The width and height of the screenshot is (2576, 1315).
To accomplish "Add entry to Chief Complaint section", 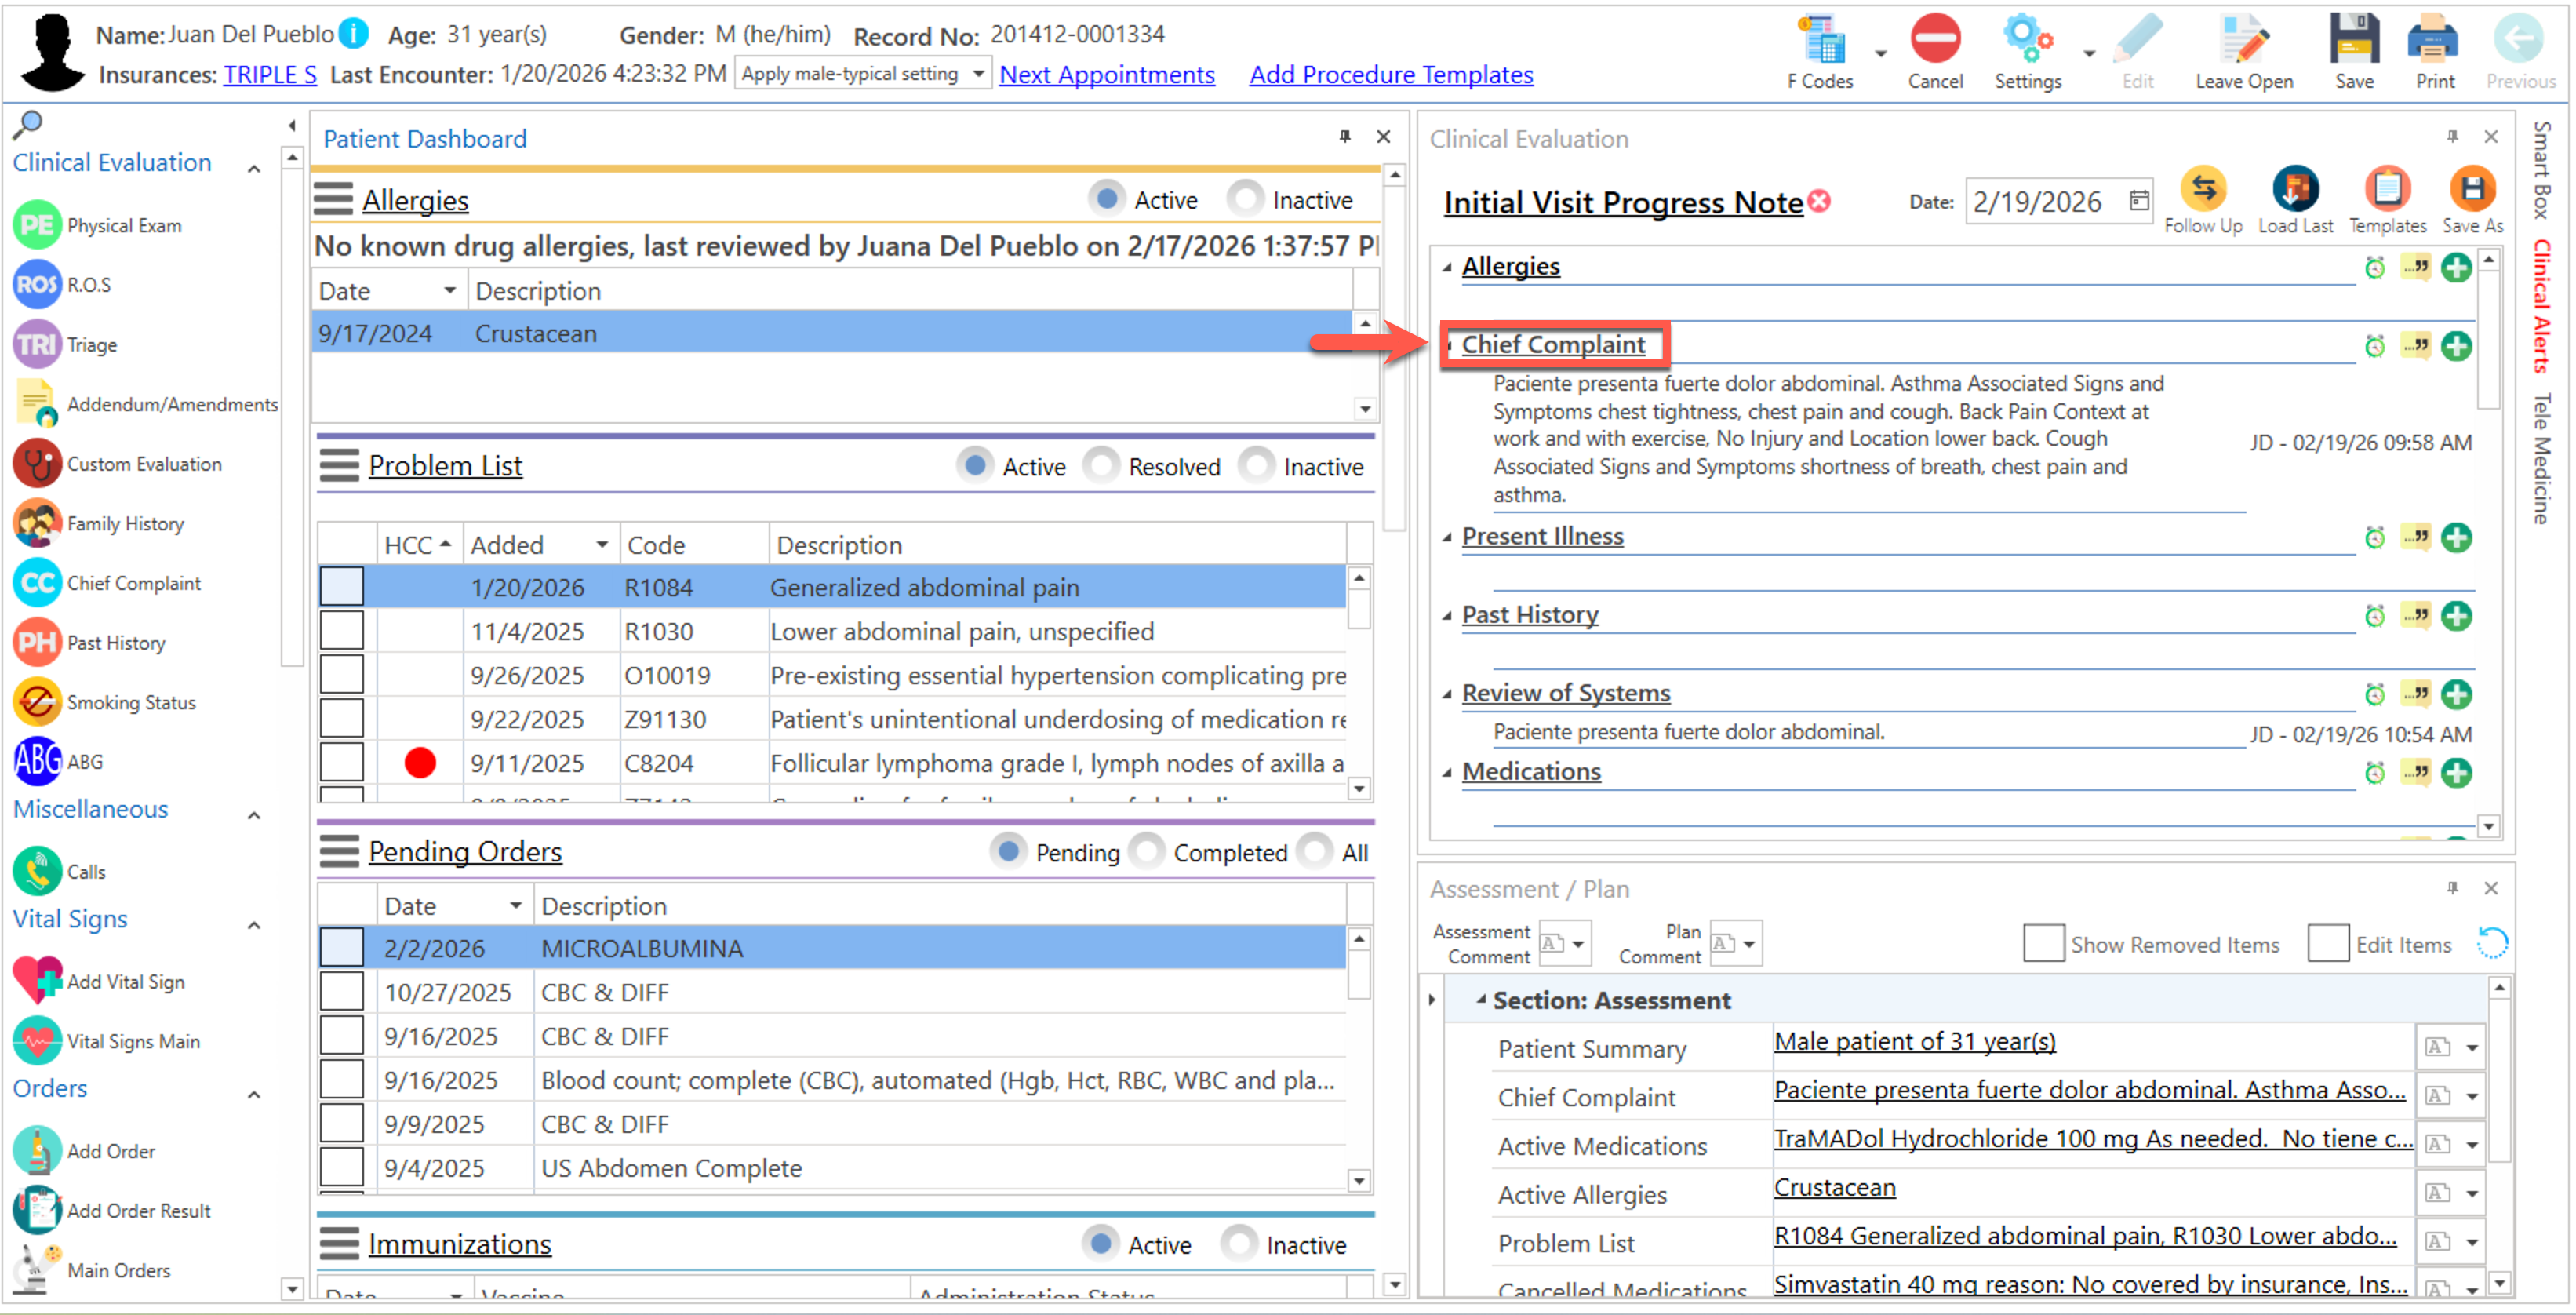I will coord(2456,346).
